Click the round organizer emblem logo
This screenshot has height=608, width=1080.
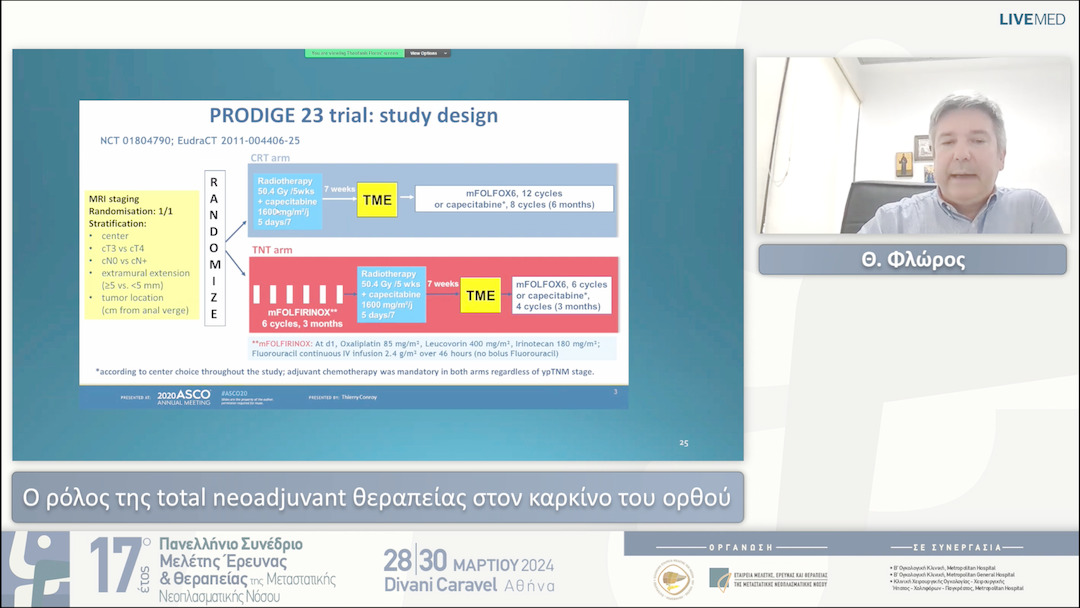[x=673, y=580]
